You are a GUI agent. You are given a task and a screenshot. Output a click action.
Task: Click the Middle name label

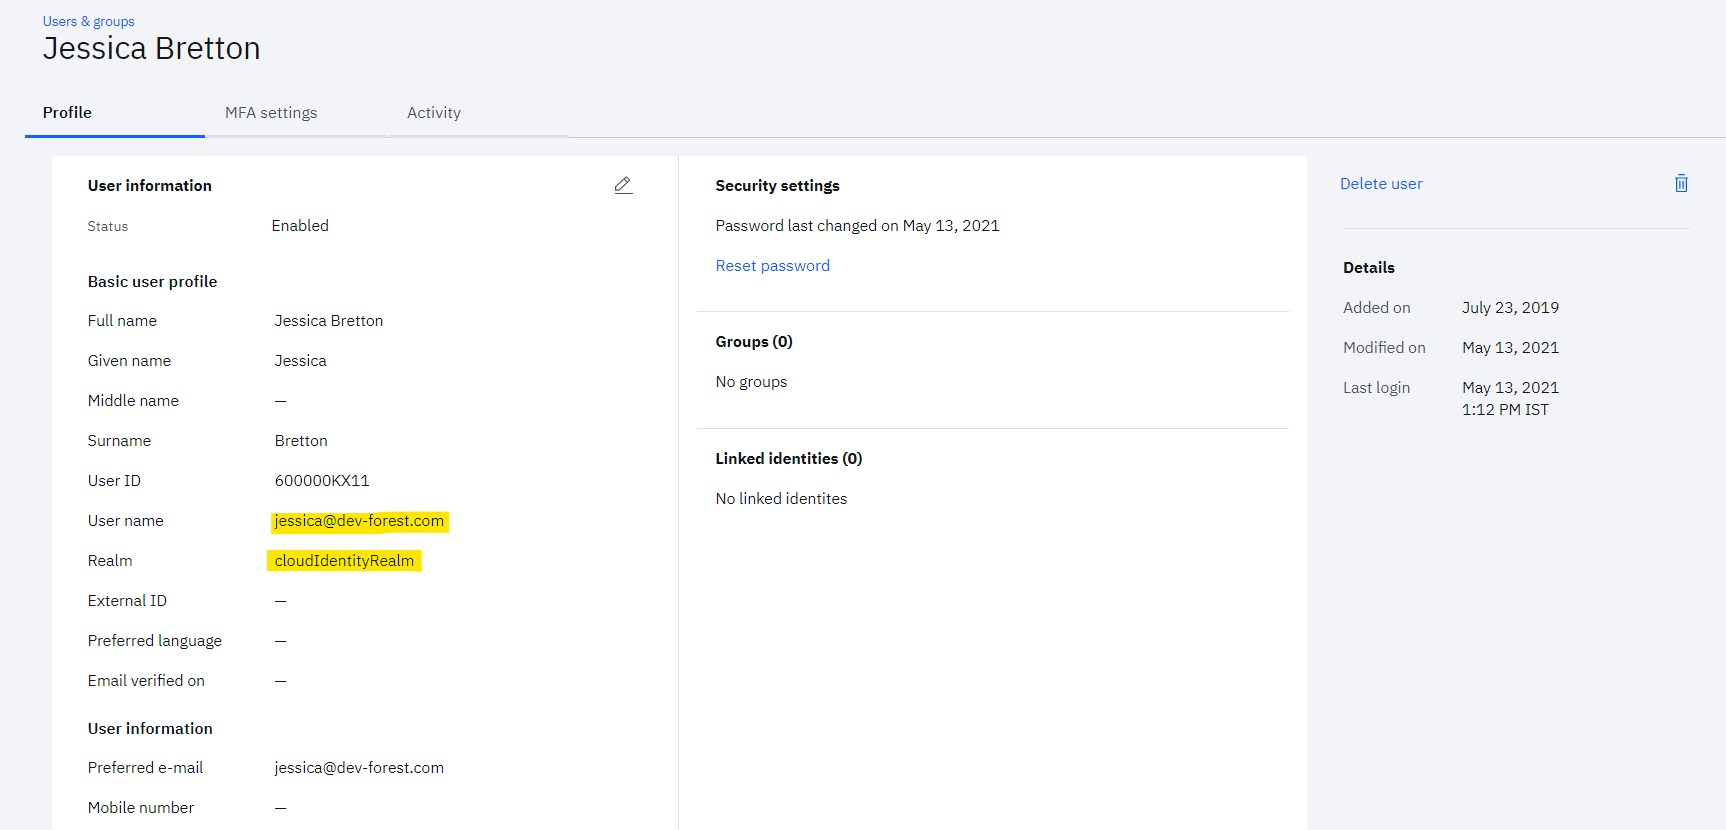(x=133, y=401)
